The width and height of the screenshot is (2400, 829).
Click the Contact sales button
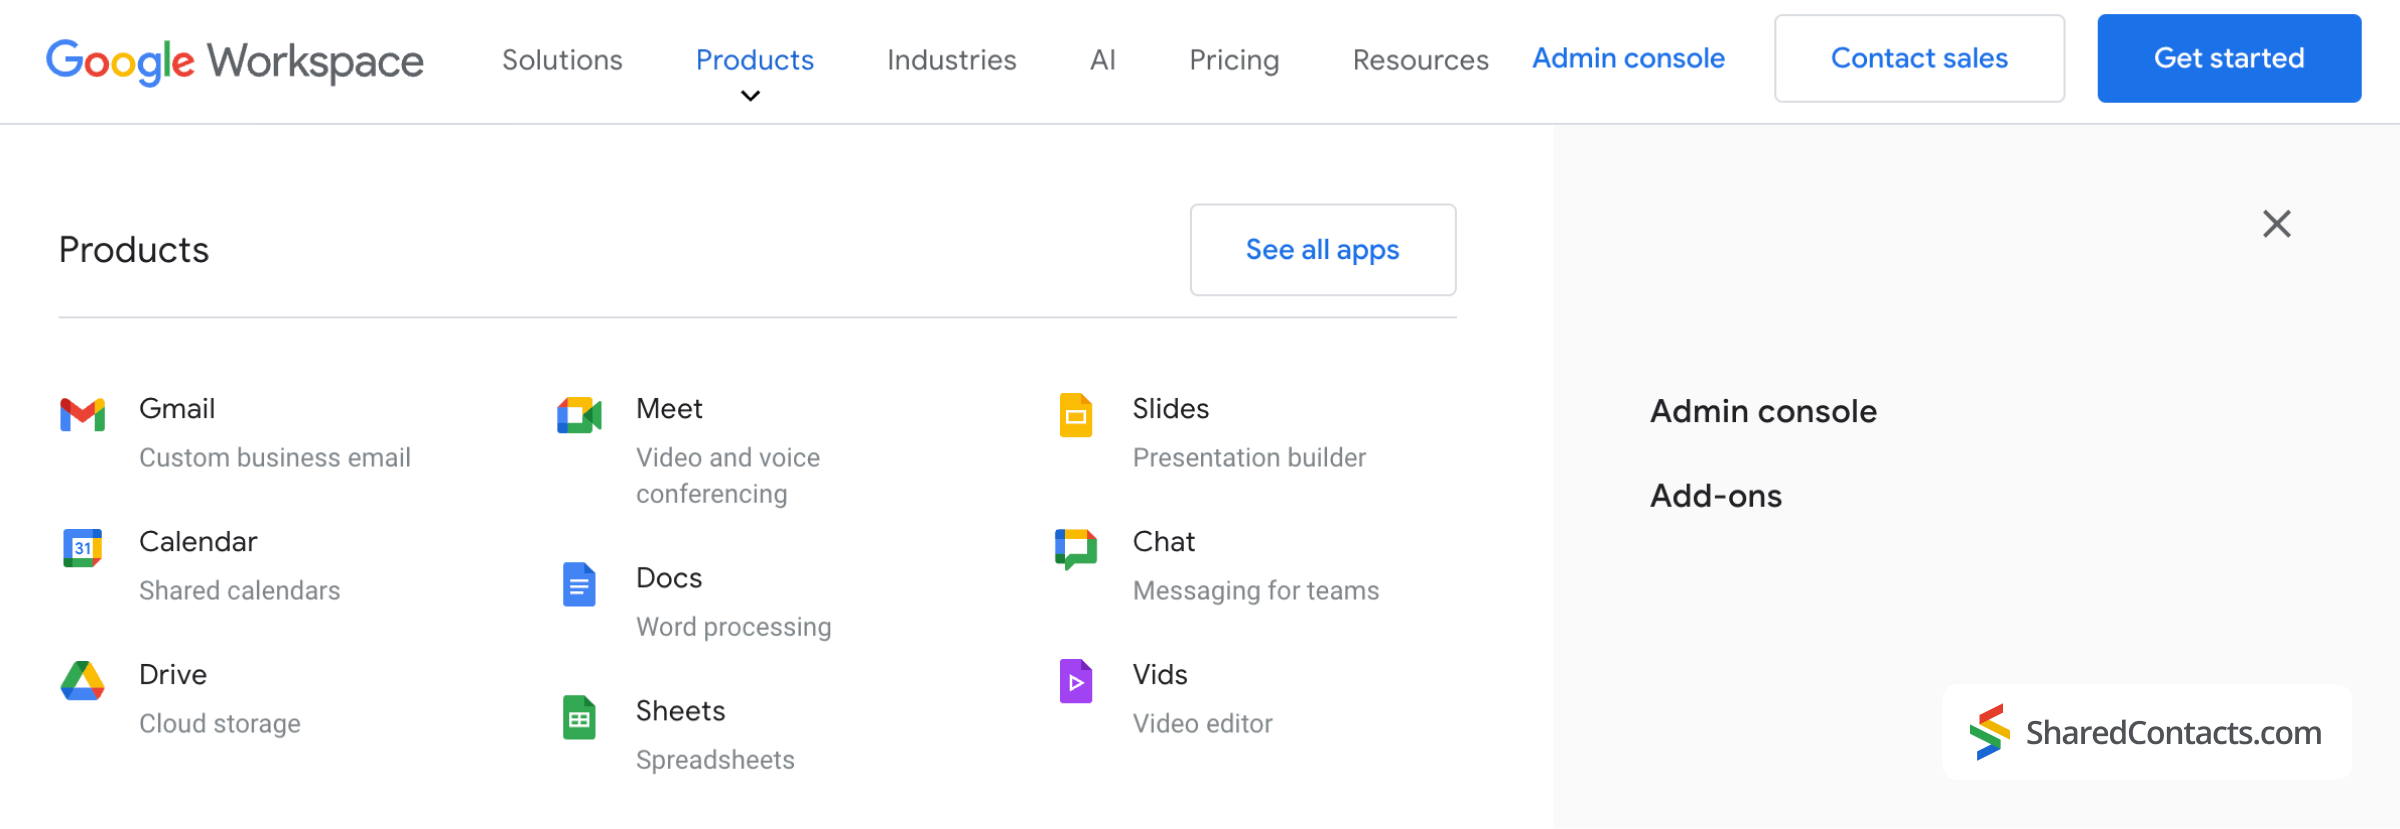[1919, 58]
